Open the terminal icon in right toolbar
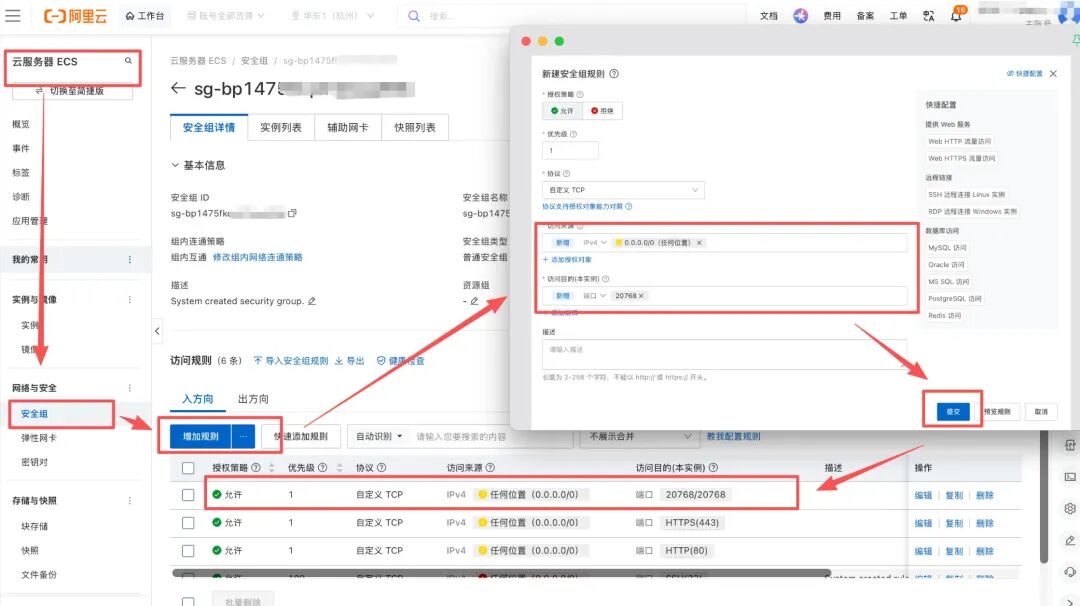 (x=1070, y=477)
